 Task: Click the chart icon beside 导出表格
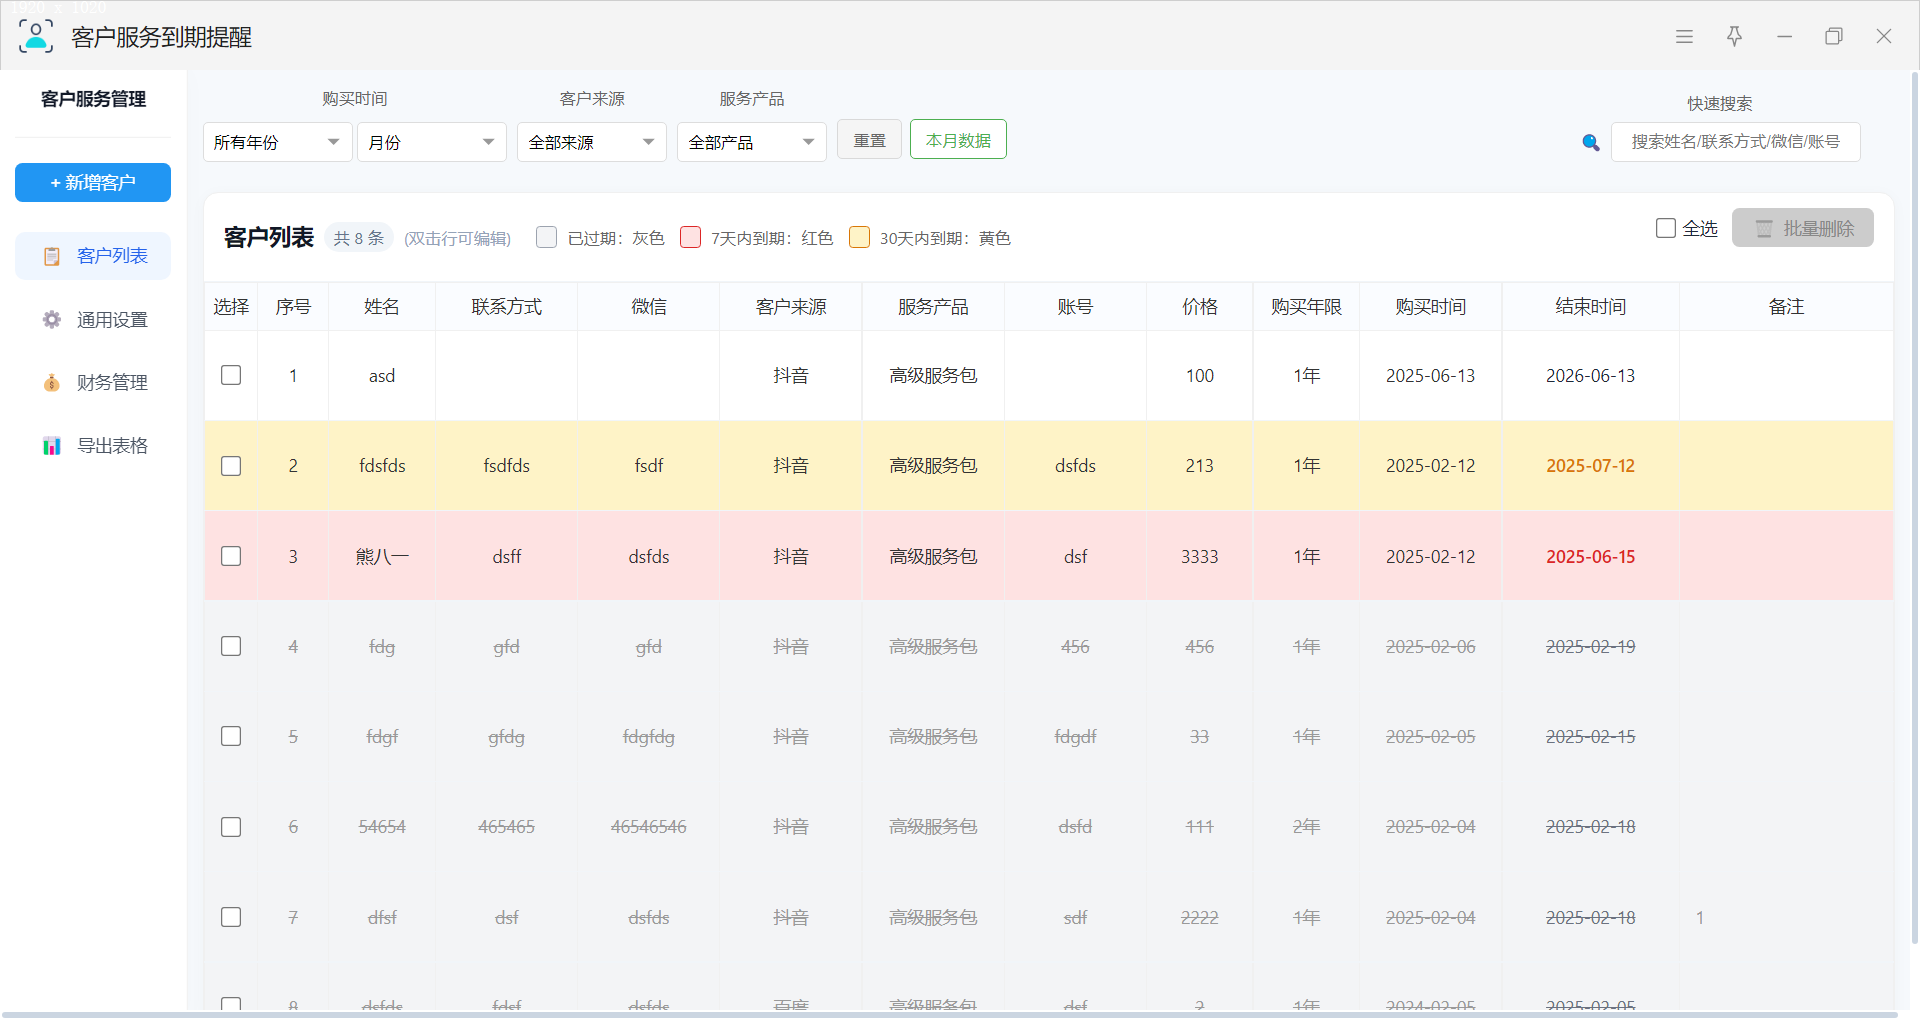(x=52, y=445)
